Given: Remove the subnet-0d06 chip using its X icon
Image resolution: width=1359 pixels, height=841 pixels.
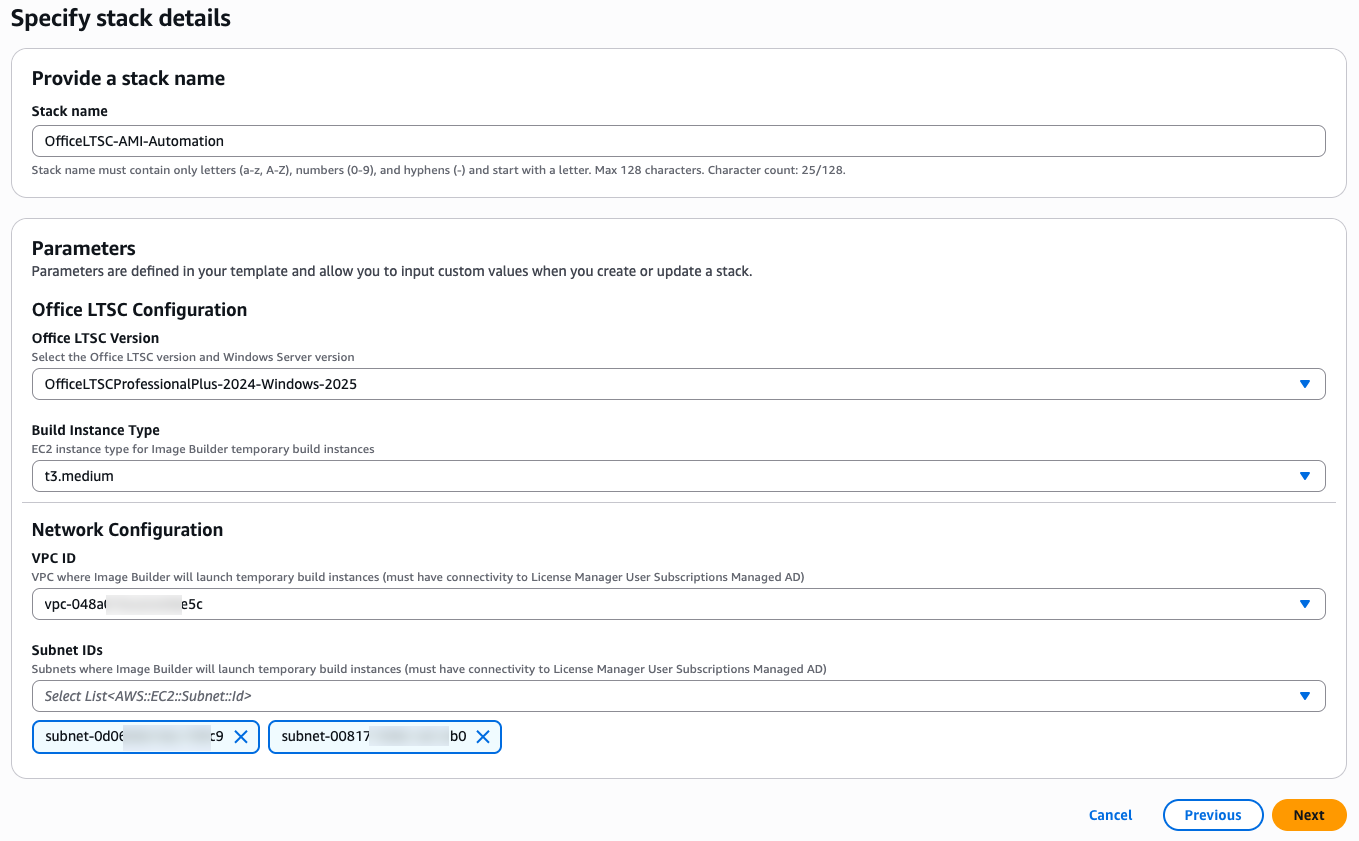Looking at the screenshot, I should 240,736.
